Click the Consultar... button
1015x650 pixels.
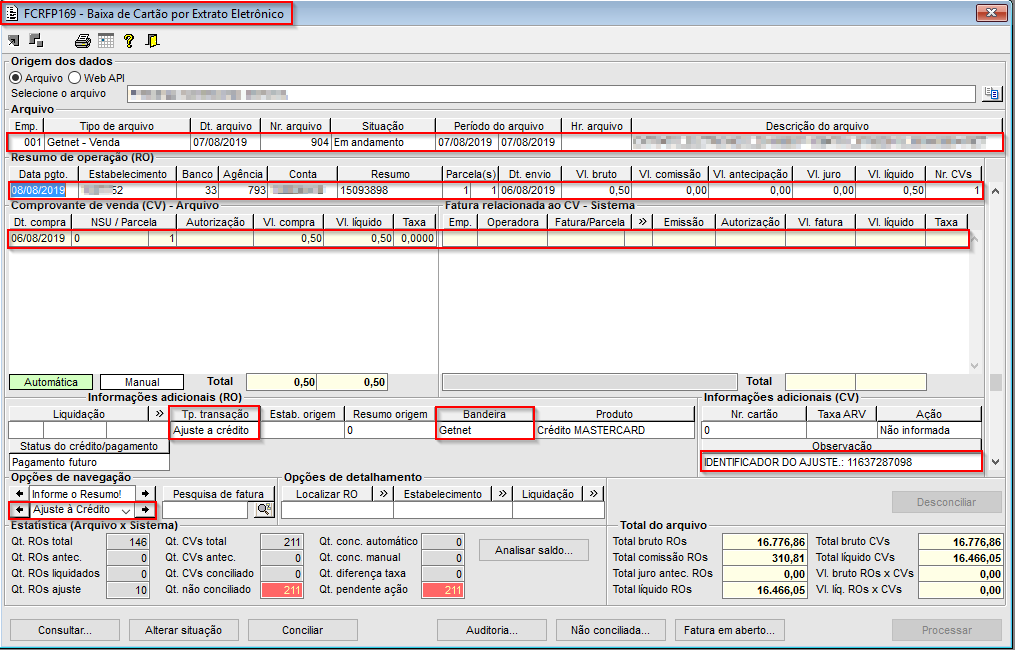click(65, 630)
